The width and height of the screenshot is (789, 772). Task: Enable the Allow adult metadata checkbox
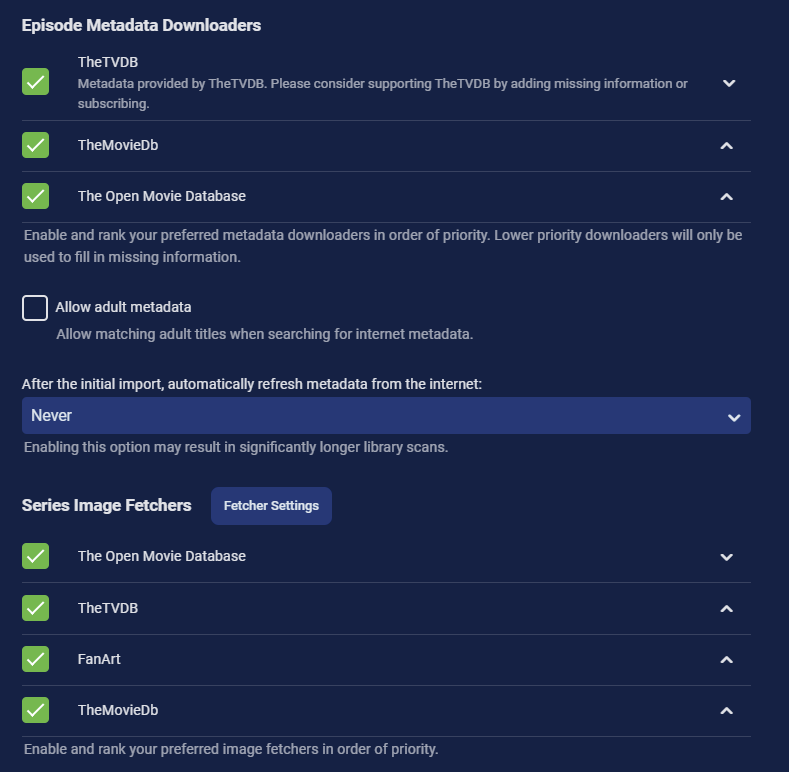coord(35,308)
